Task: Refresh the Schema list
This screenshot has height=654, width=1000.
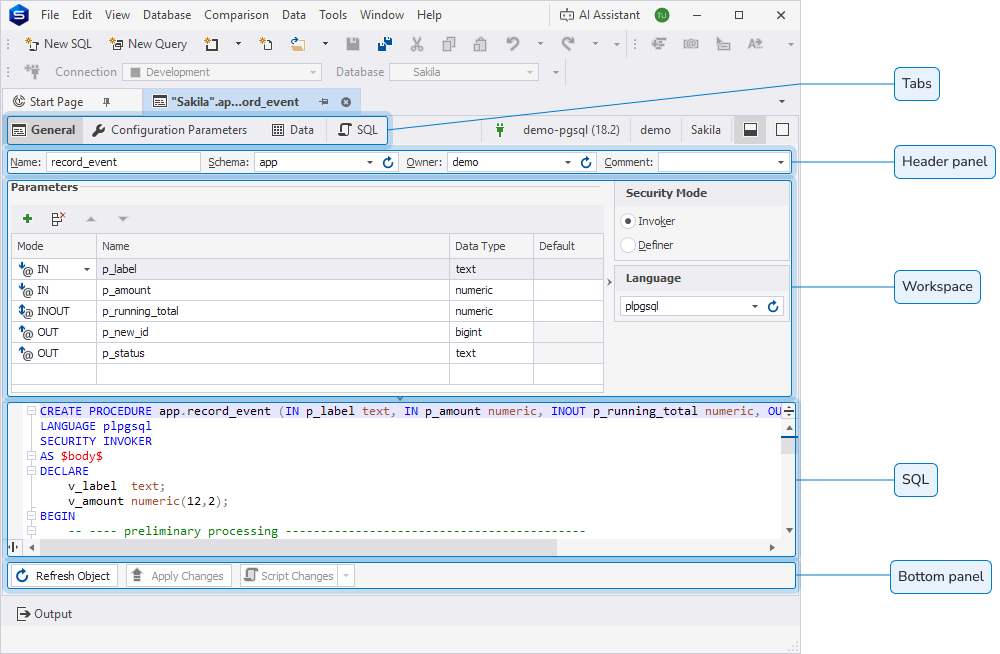Action: (x=388, y=163)
